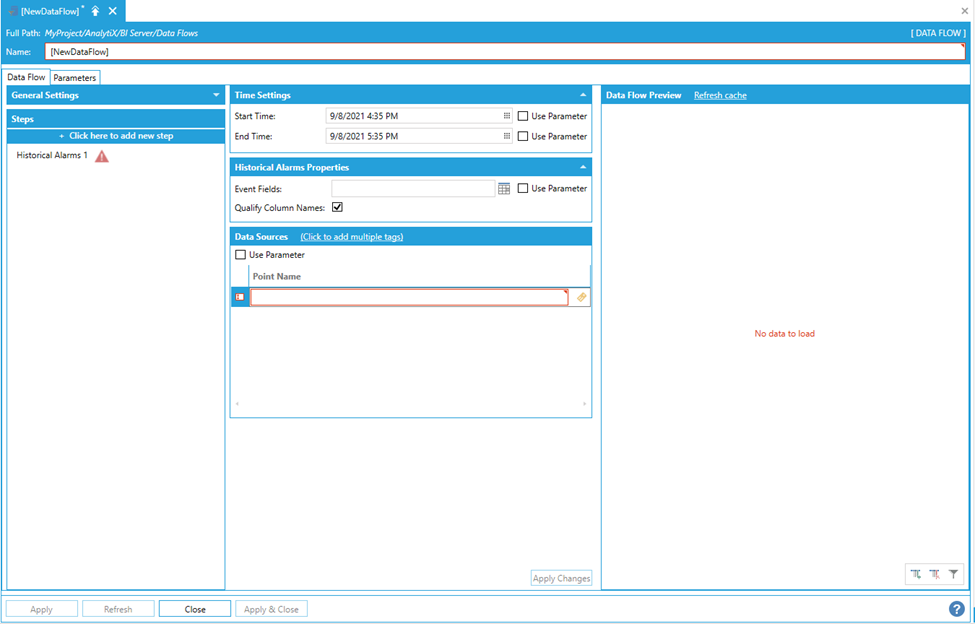Image resolution: width=975 pixels, height=624 pixels.
Task: Click the tag browser icon beside Point Name
Action: click(582, 297)
